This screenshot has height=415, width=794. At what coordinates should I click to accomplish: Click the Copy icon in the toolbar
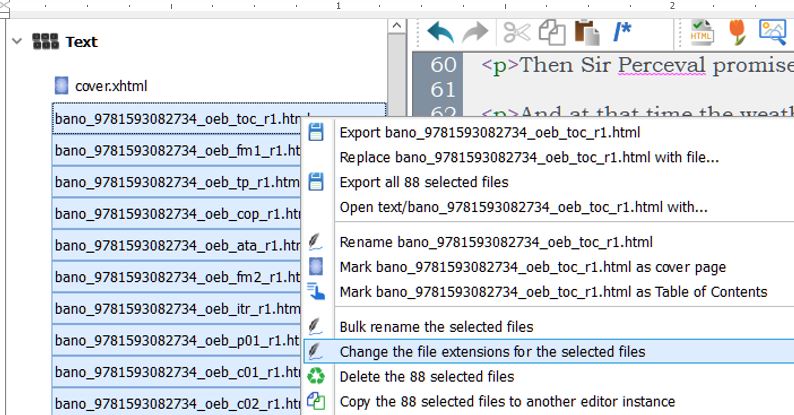coord(551,33)
